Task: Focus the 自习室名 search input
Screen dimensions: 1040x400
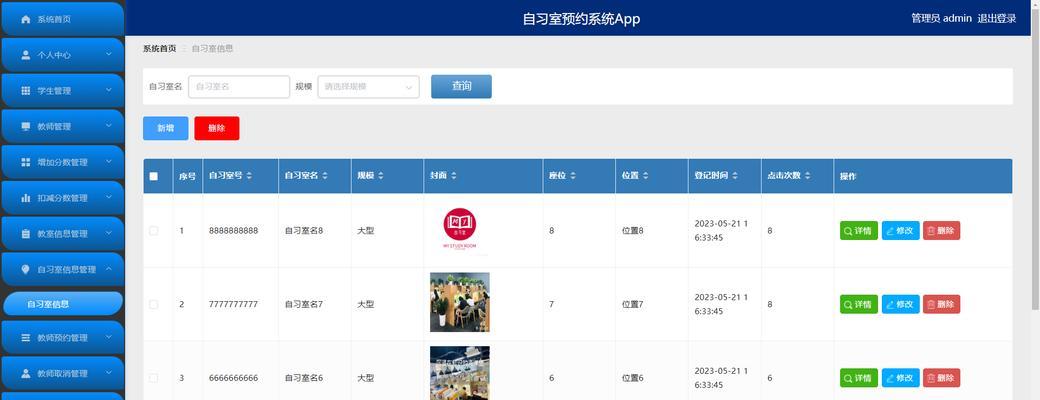Action: [239, 86]
